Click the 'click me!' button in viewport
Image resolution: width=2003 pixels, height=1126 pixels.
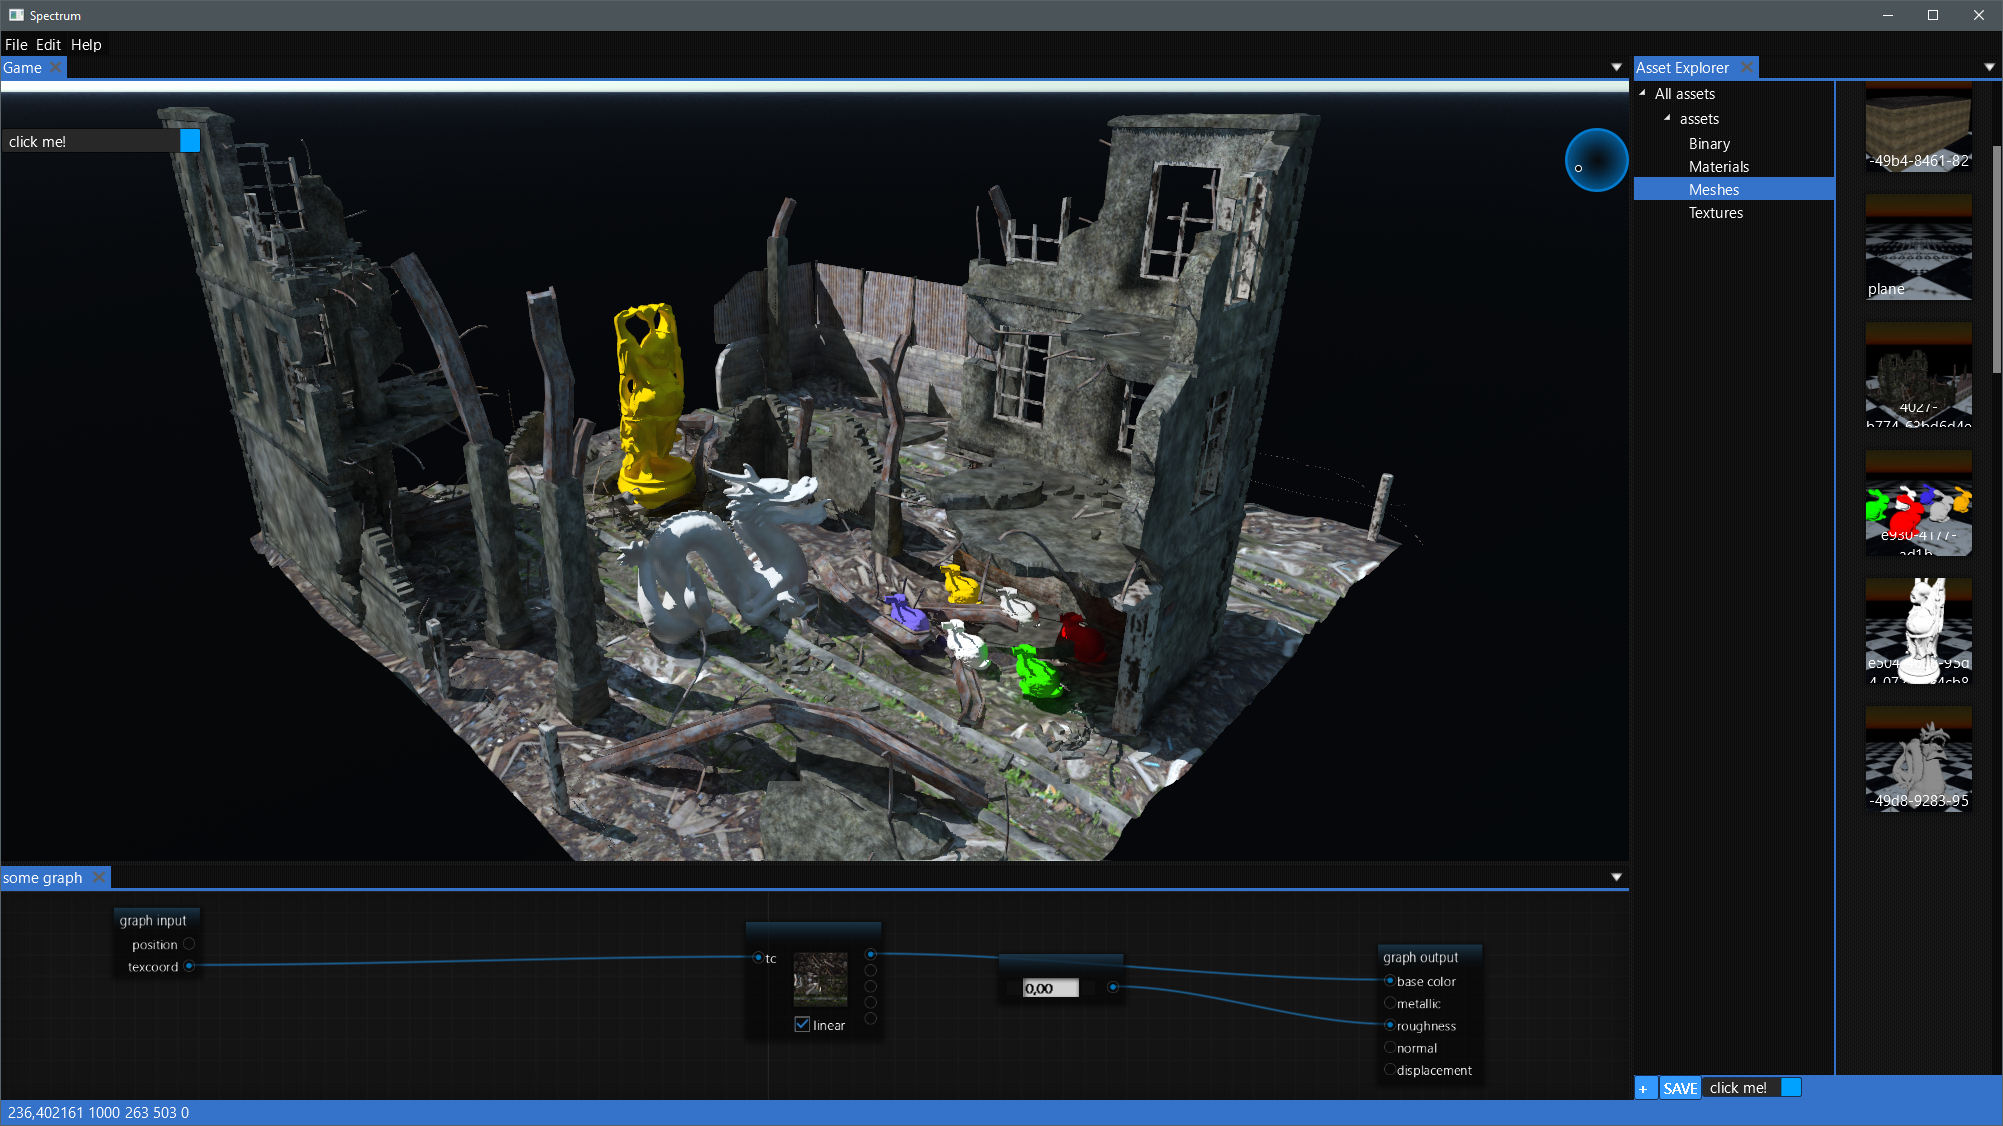[90, 141]
